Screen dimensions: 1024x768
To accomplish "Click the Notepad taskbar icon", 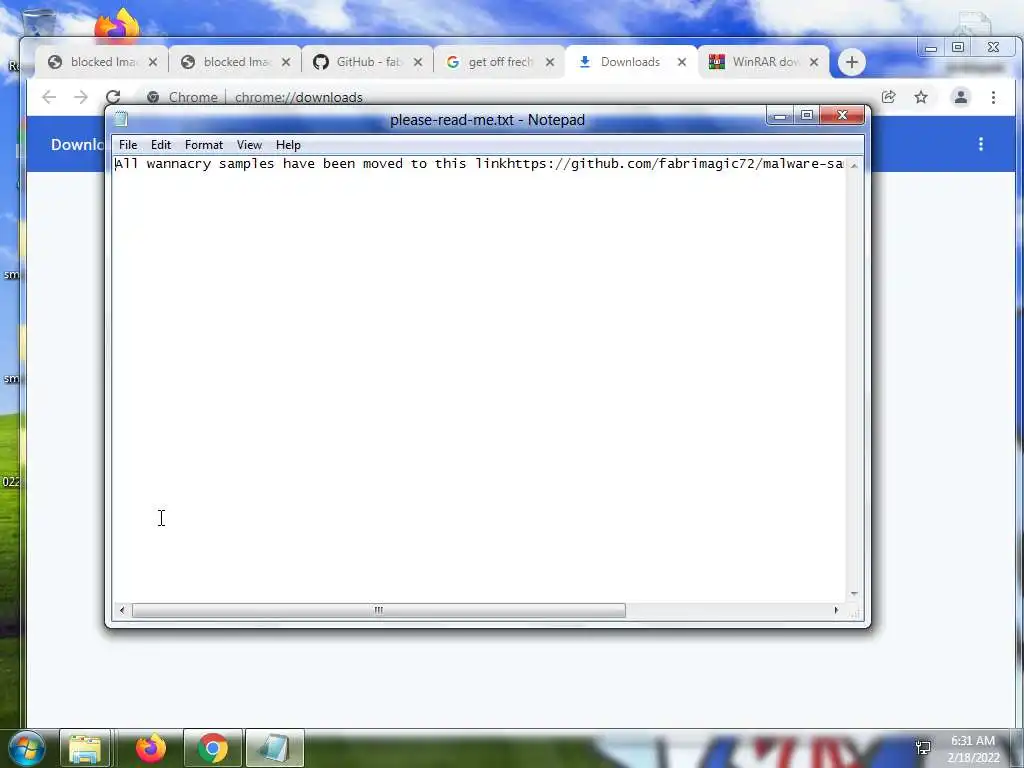I will (274, 748).
